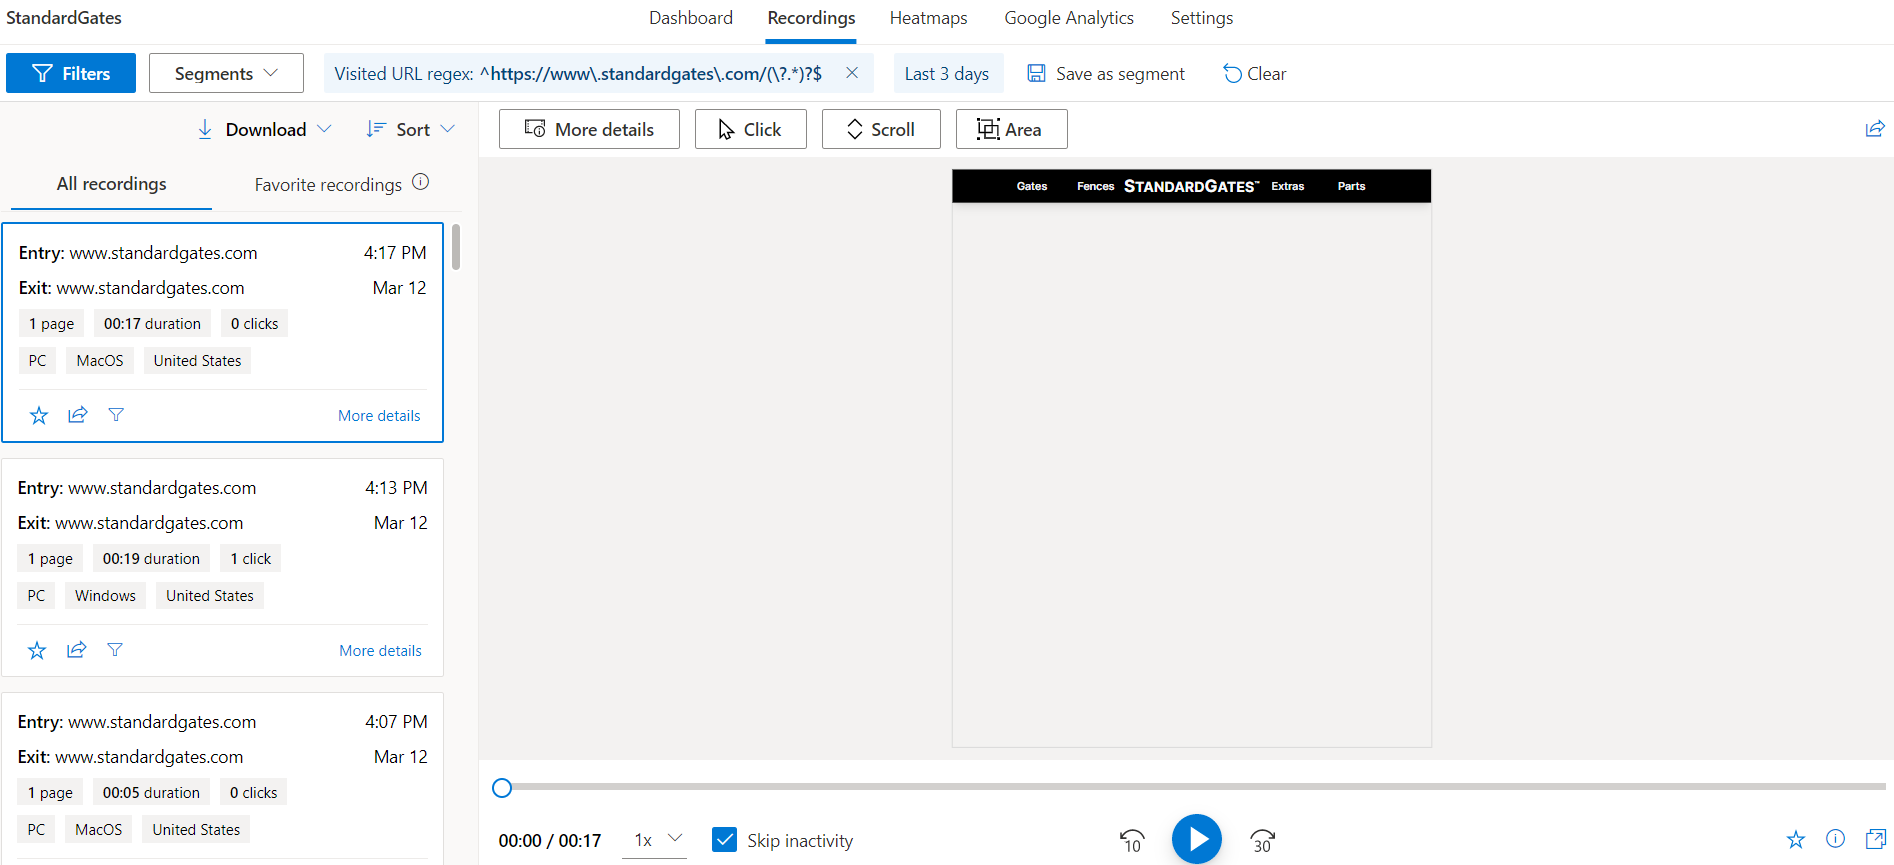Image resolution: width=1894 pixels, height=865 pixels.
Task: Favorite the 4:13 PM recording star
Action: 37,650
